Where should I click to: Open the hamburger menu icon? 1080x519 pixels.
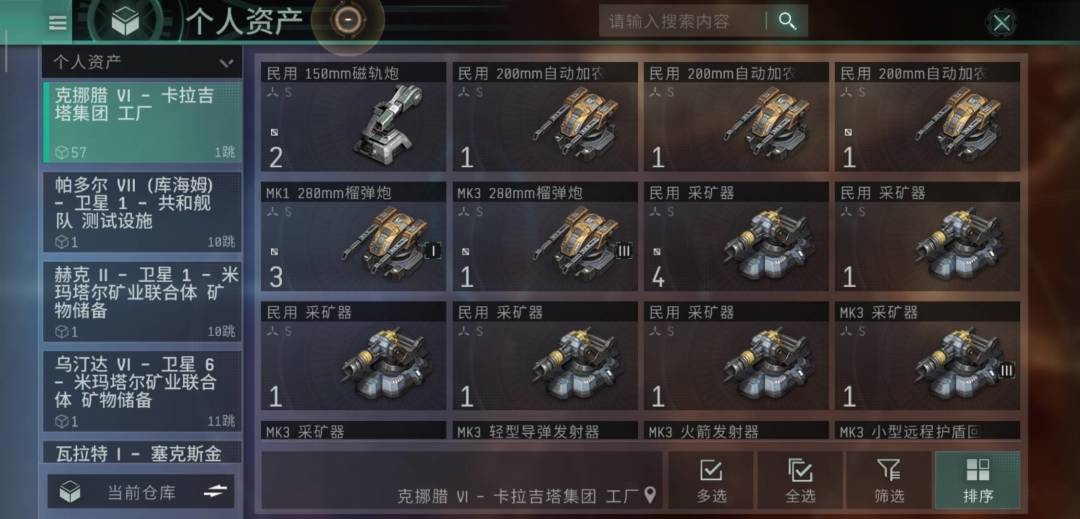point(58,23)
